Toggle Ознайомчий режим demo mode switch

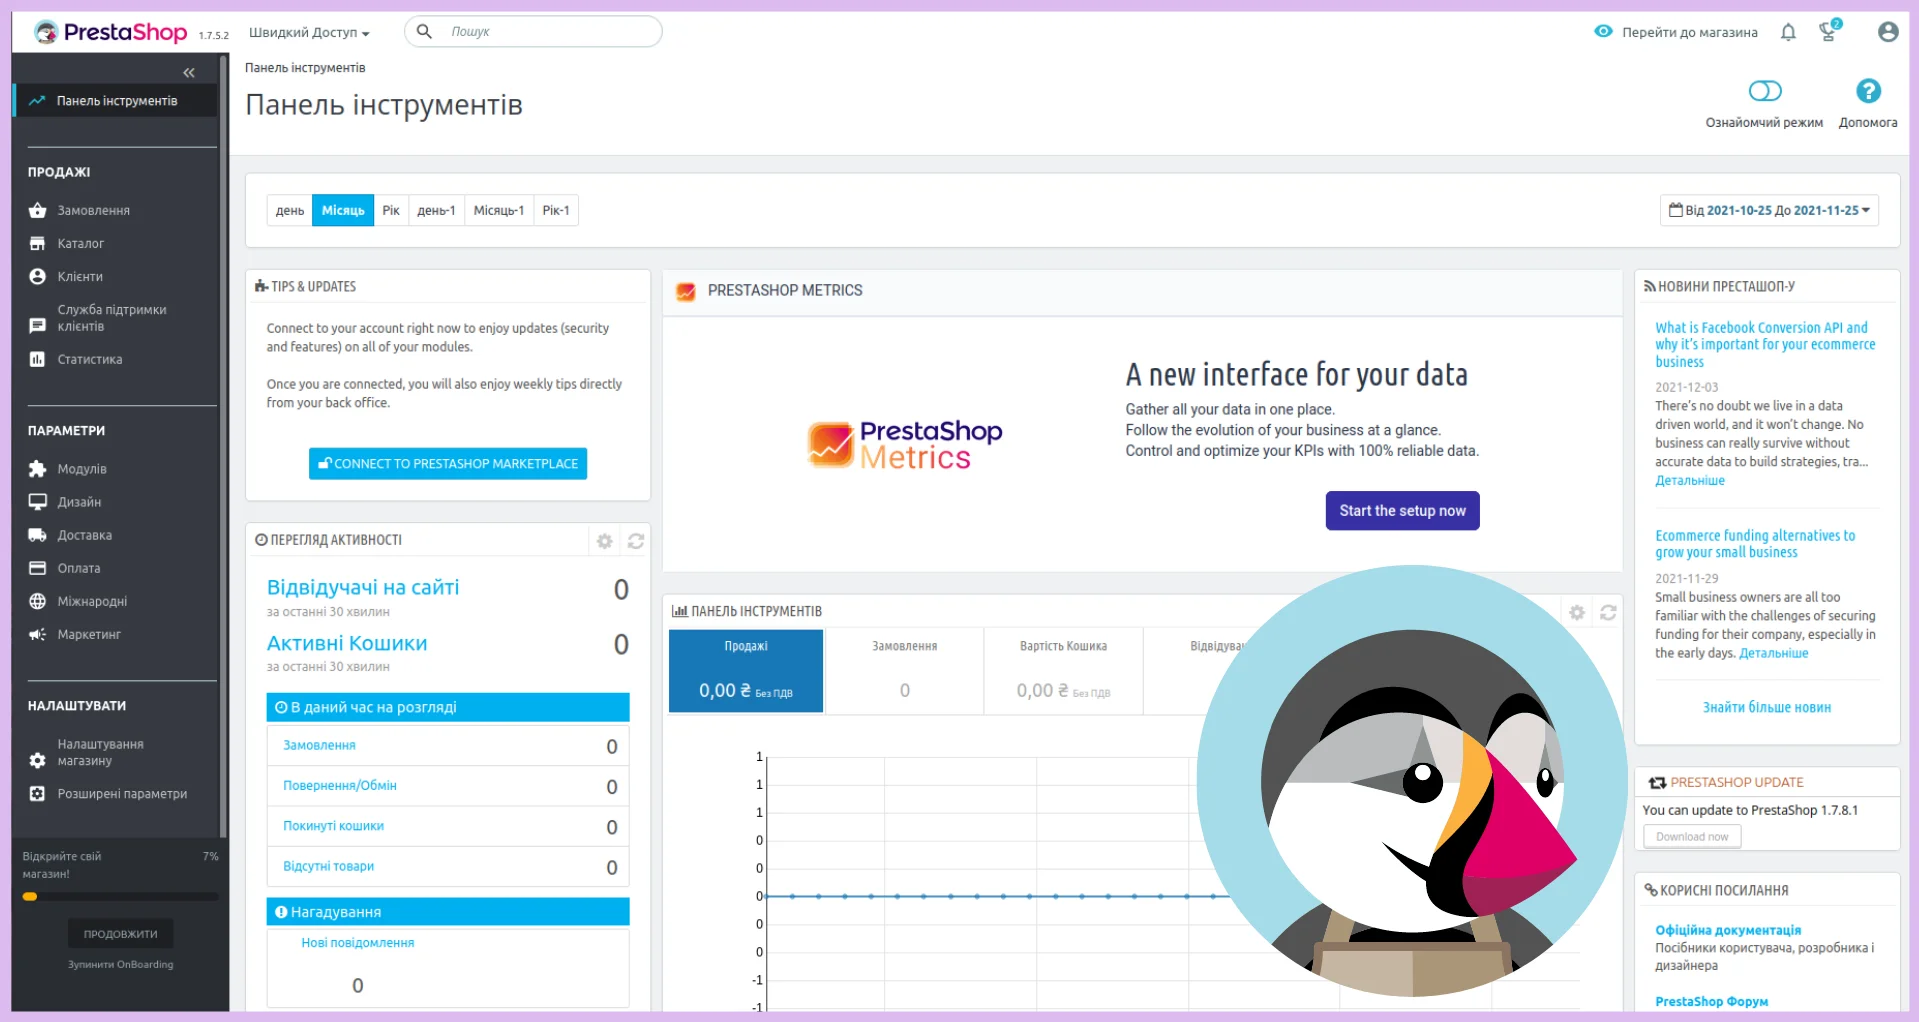1765,91
